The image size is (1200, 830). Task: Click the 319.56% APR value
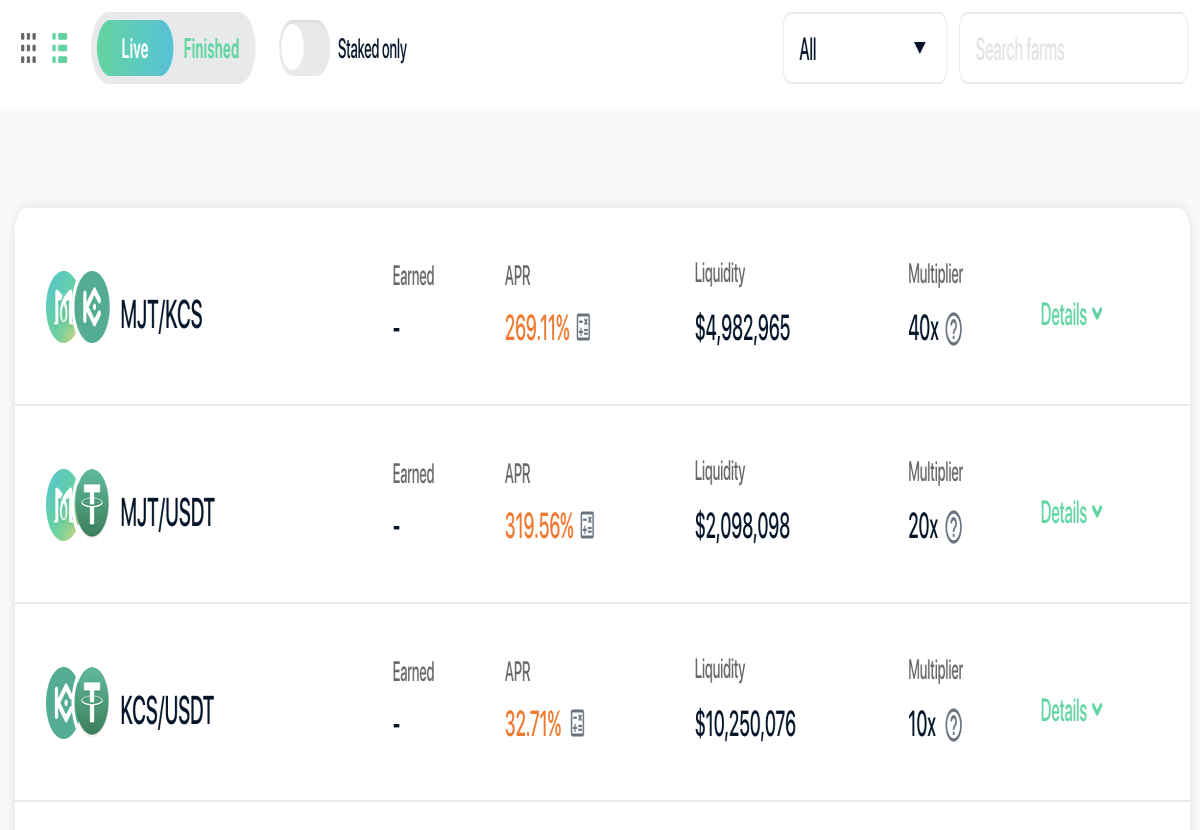pyautogui.click(x=539, y=526)
